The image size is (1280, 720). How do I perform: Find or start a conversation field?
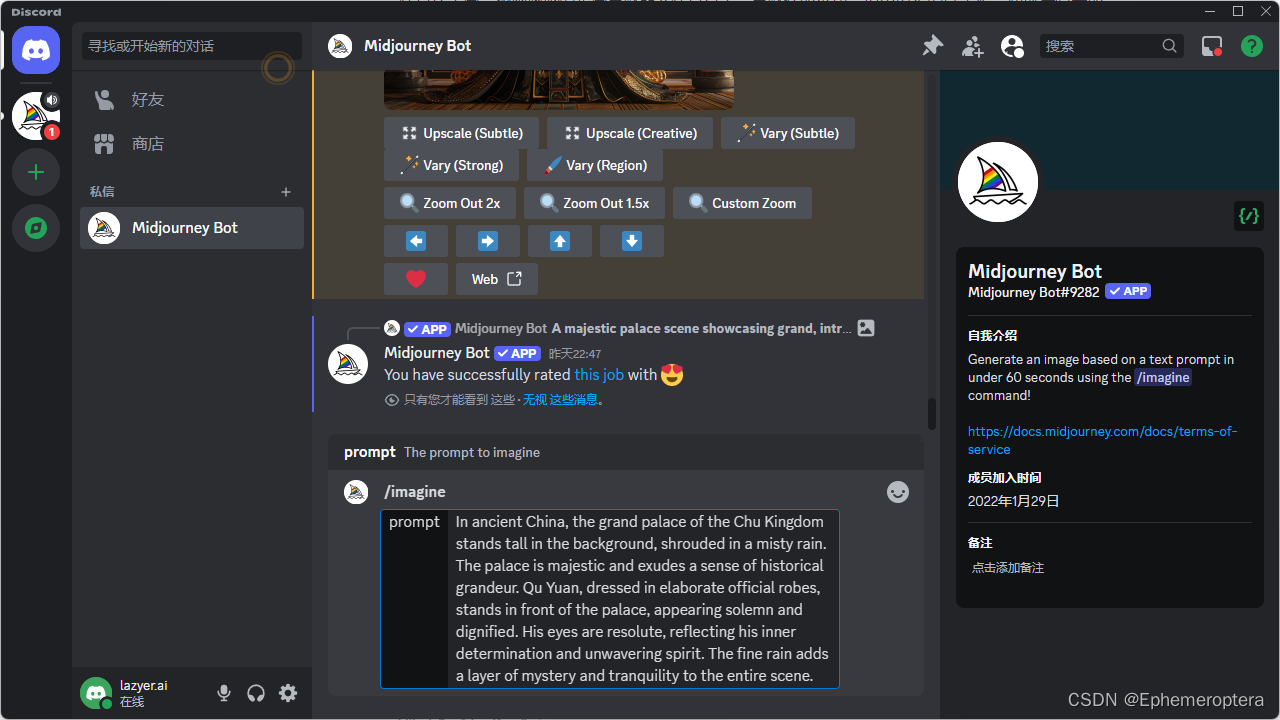coord(192,46)
